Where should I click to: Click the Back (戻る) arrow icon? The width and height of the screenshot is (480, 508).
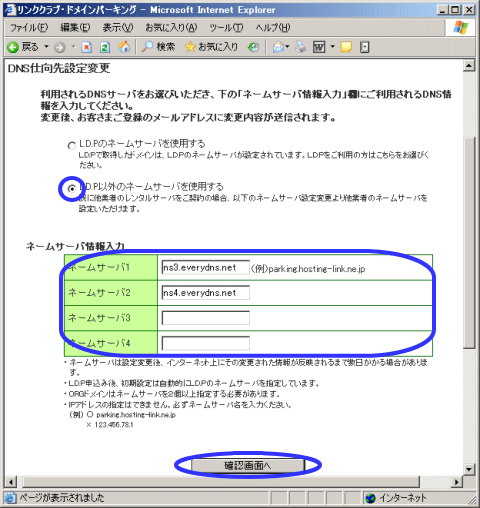[13, 47]
